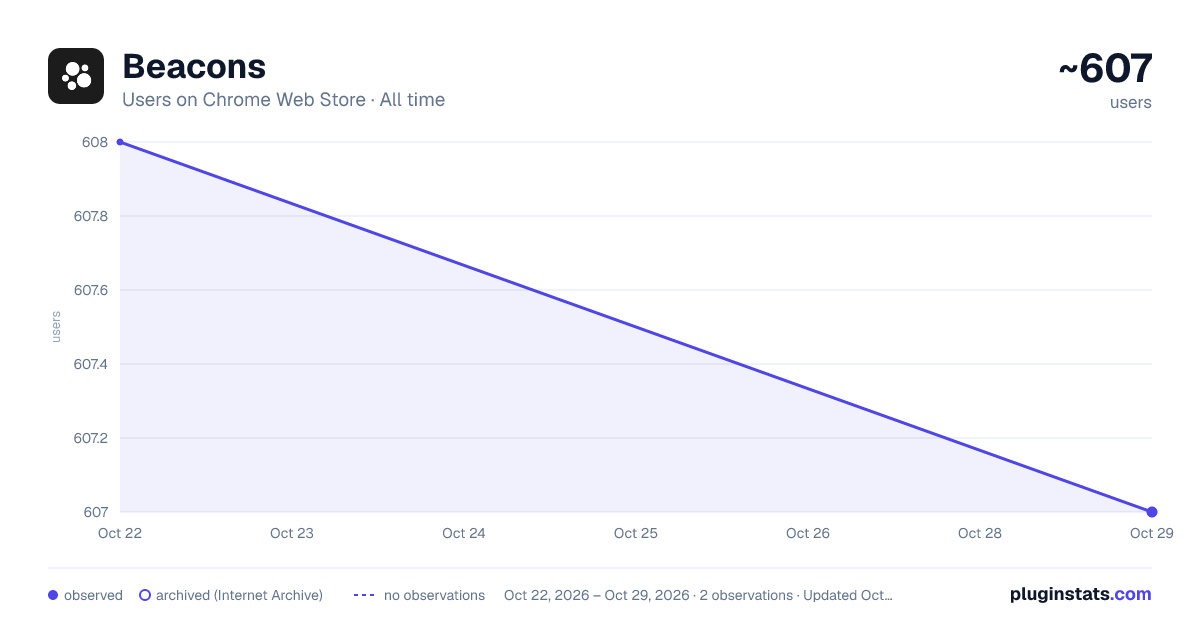Click the Oct 29 observed data point
Image resolution: width=1200 pixels, height=630 pixels.
coord(1152,512)
